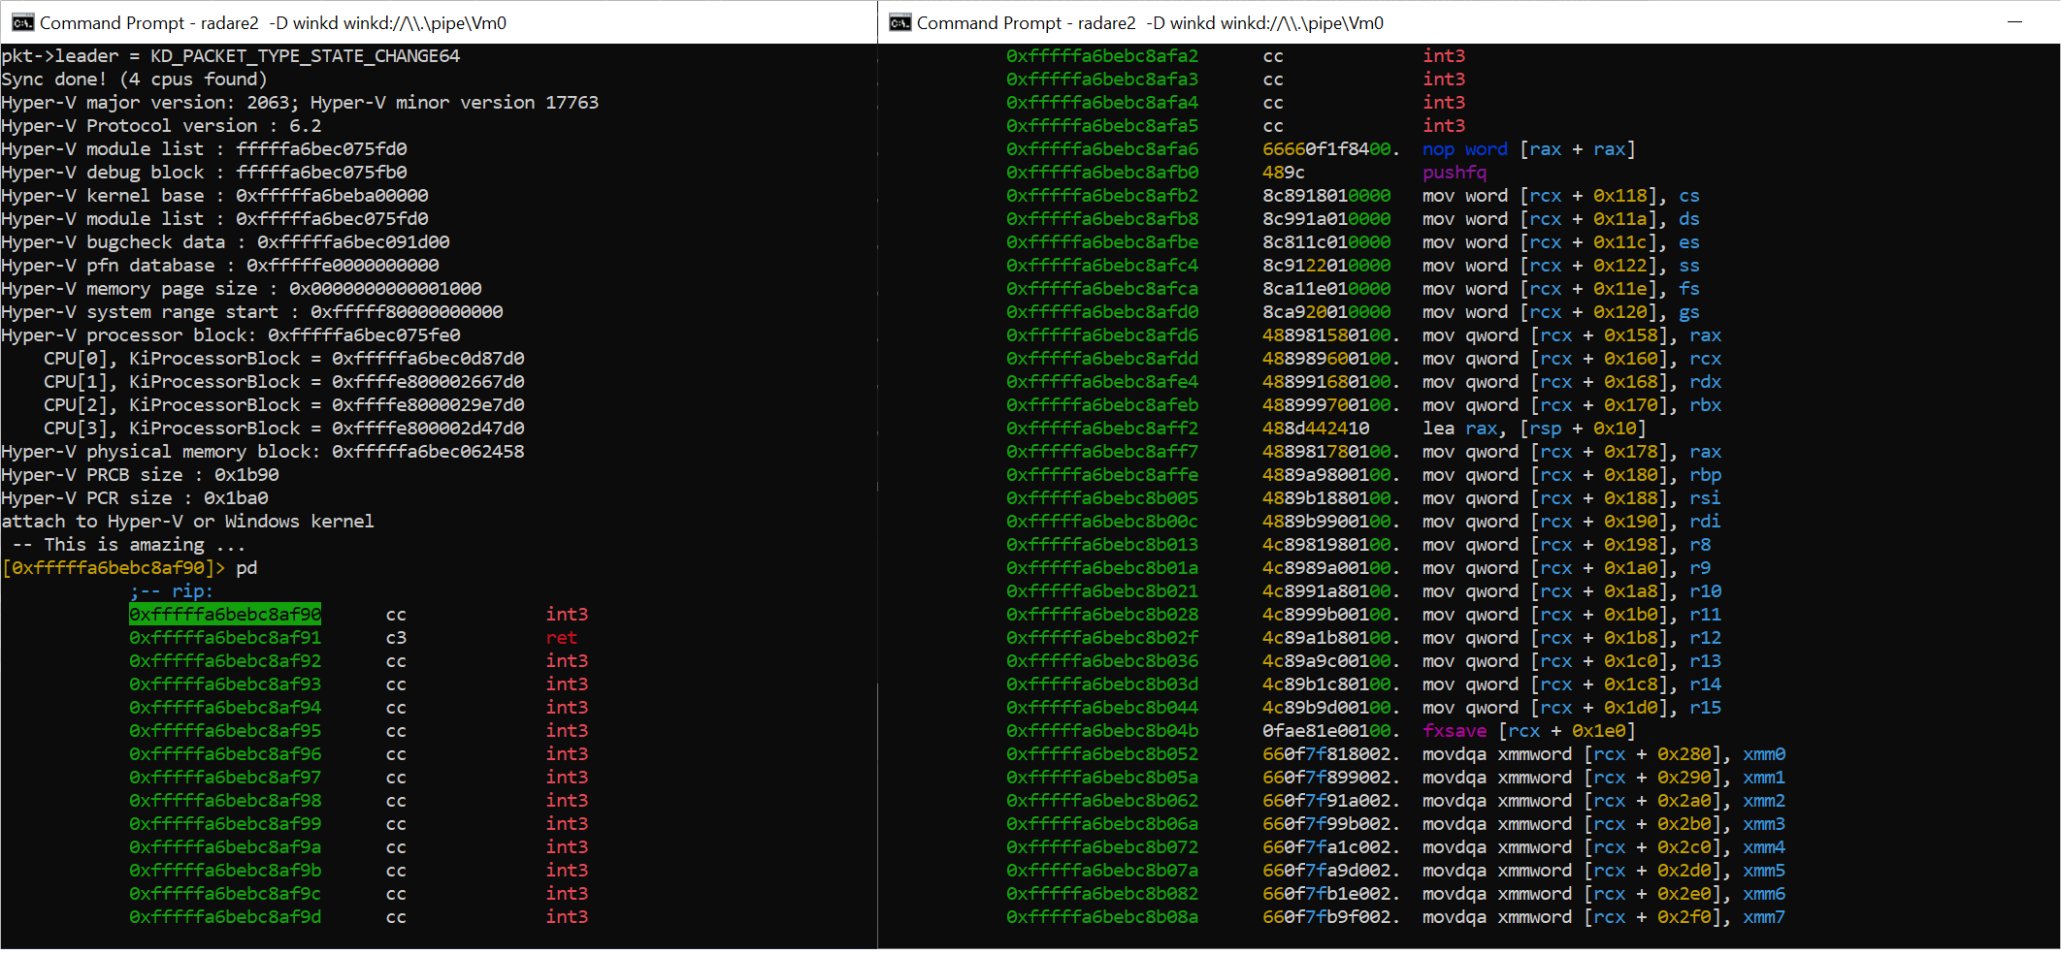Click the 'Hyper-V system range start' line
Image resolution: width=2061 pixels, height=955 pixels.
coord(252,312)
